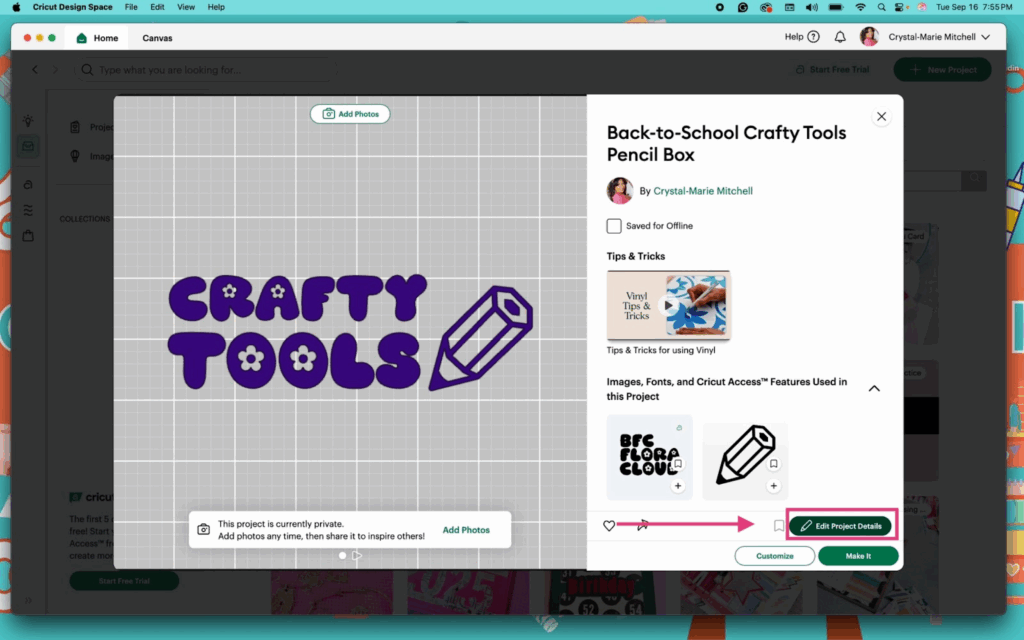Click the search field placeholder text

(x=170, y=69)
